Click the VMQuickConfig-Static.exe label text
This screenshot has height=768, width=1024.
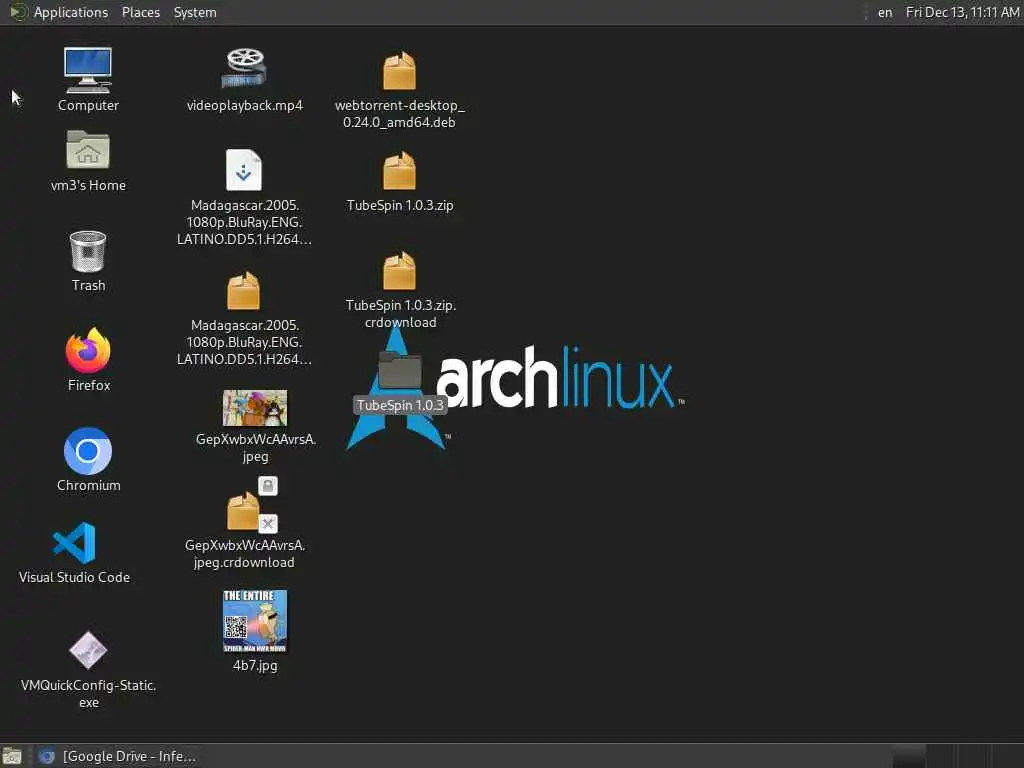point(88,694)
